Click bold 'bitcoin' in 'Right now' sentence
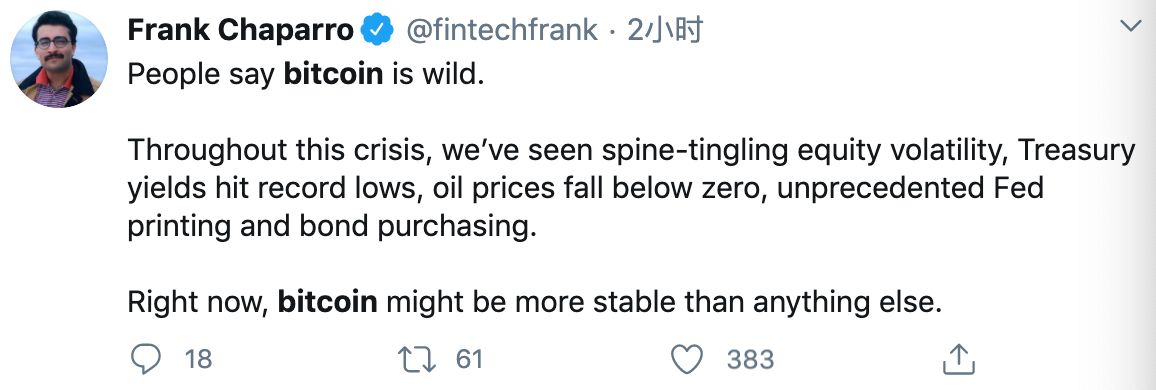The height and width of the screenshot is (390, 1156). (x=327, y=302)
